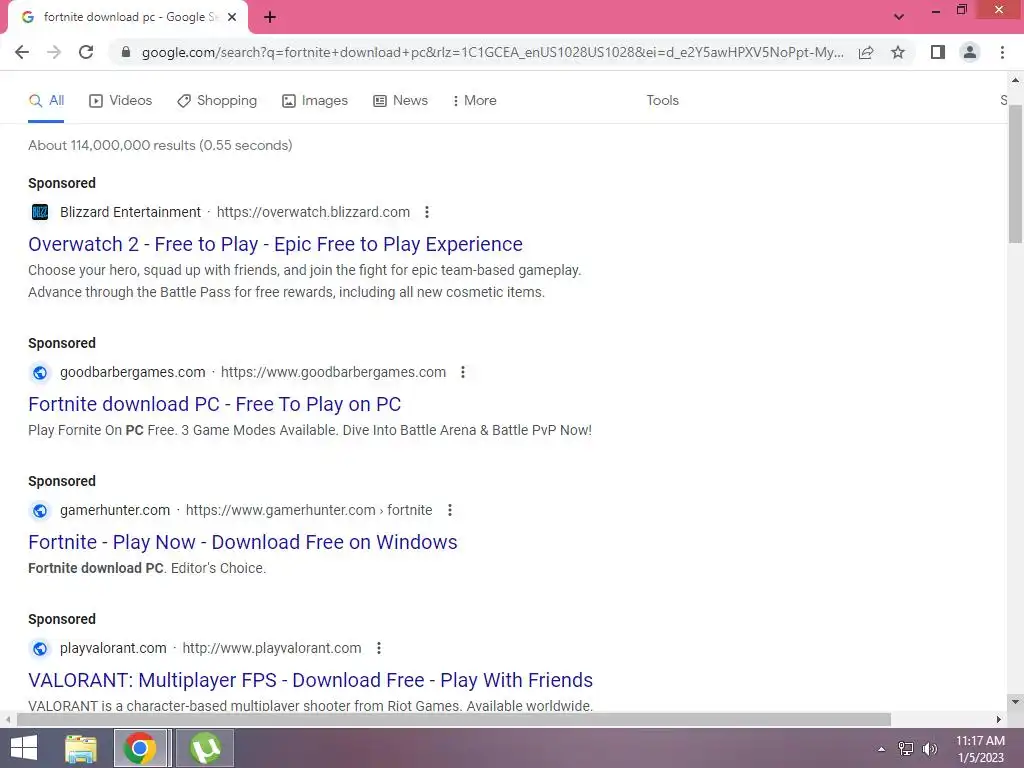This screenshot has width=1024, height=768.
Task: Click the Blizzard Entertainment site name
Action: [x=131, y=212]
